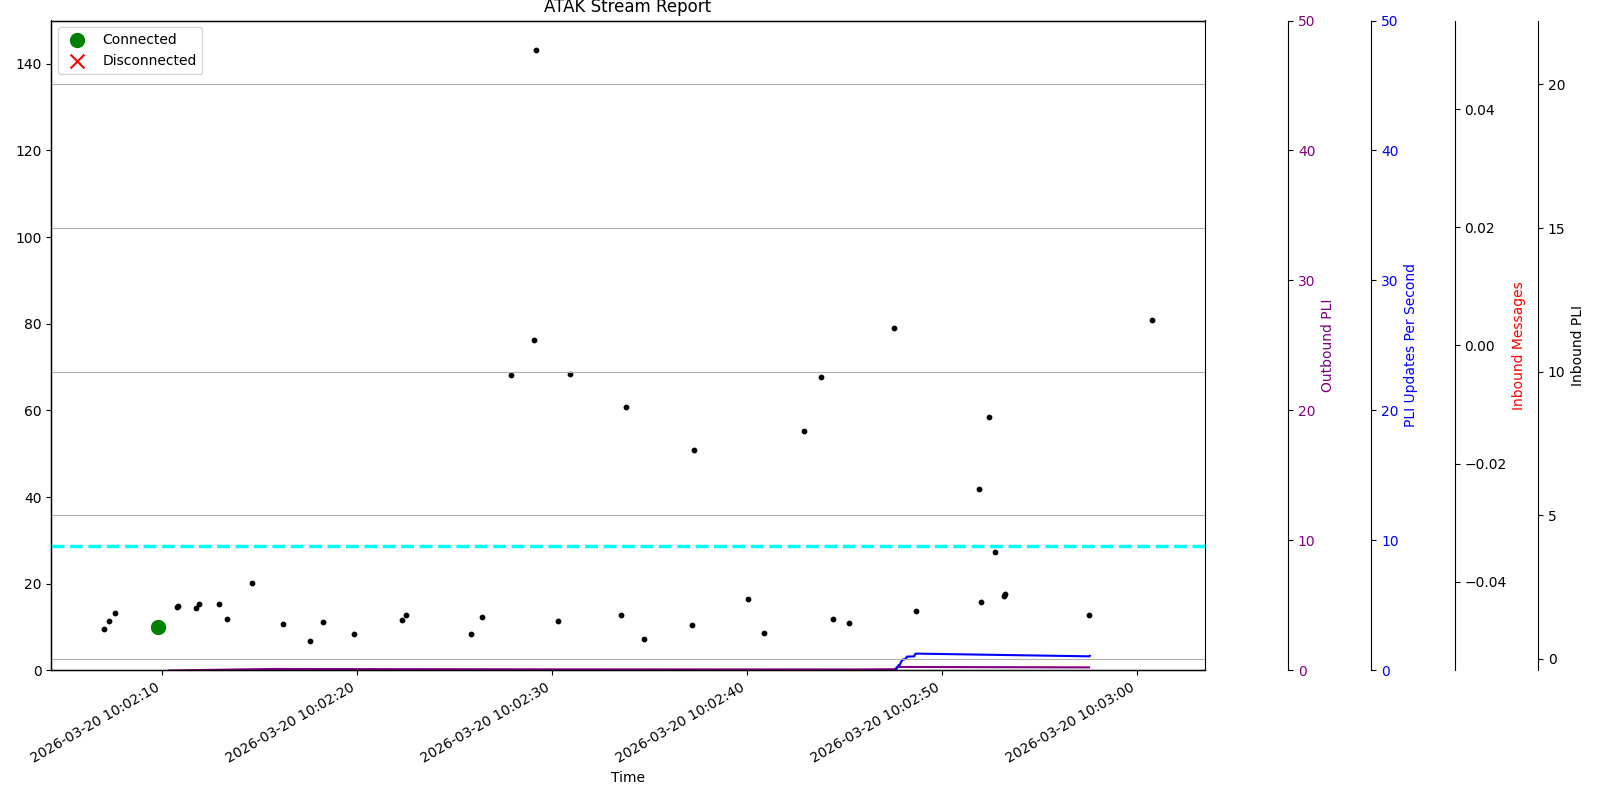Viewport: 1600px width, 800px height.
Task: Select the rightmost data point near 81
Action: [x=1152, y=320]
